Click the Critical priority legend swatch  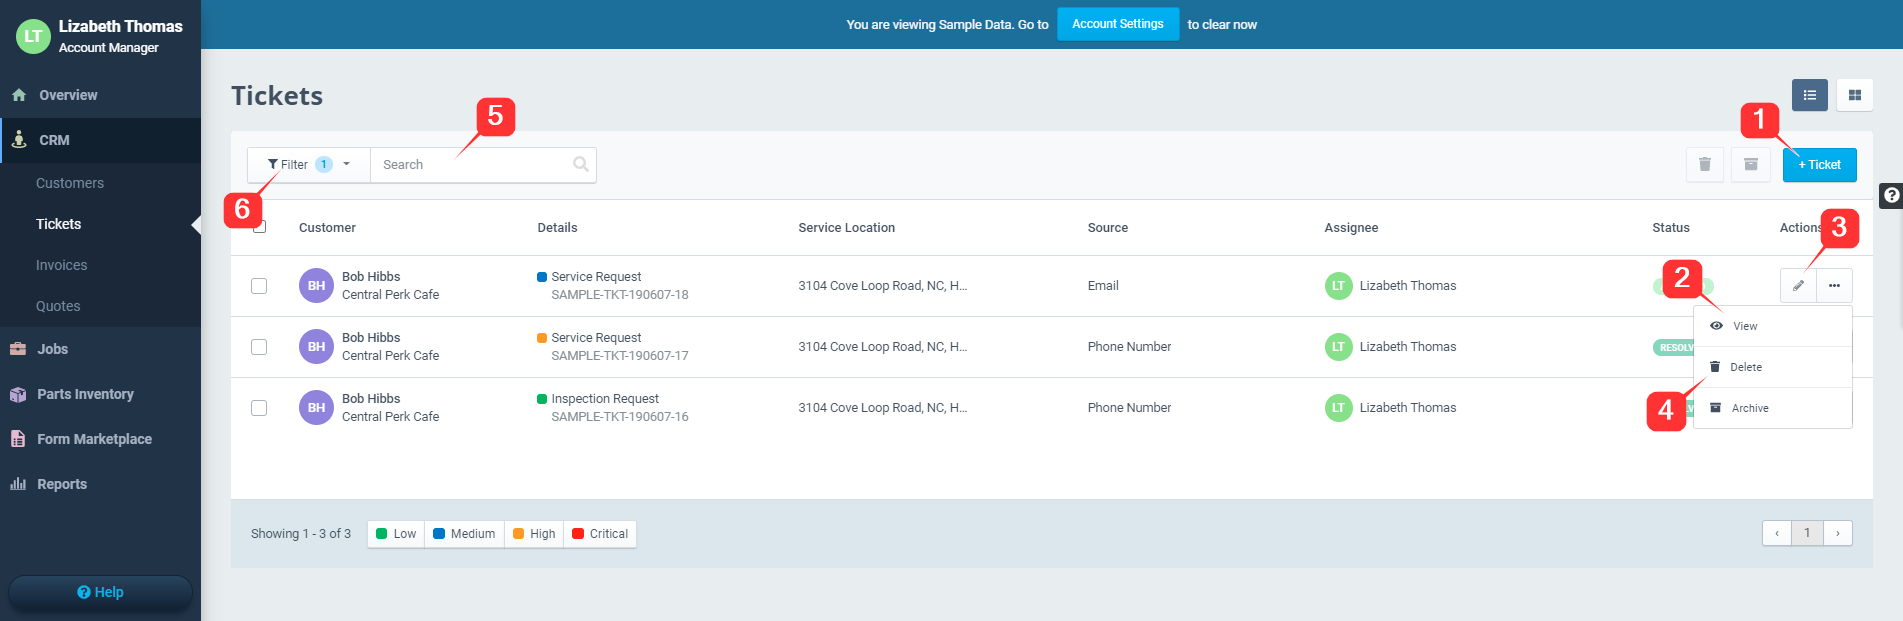coord(578,534)
